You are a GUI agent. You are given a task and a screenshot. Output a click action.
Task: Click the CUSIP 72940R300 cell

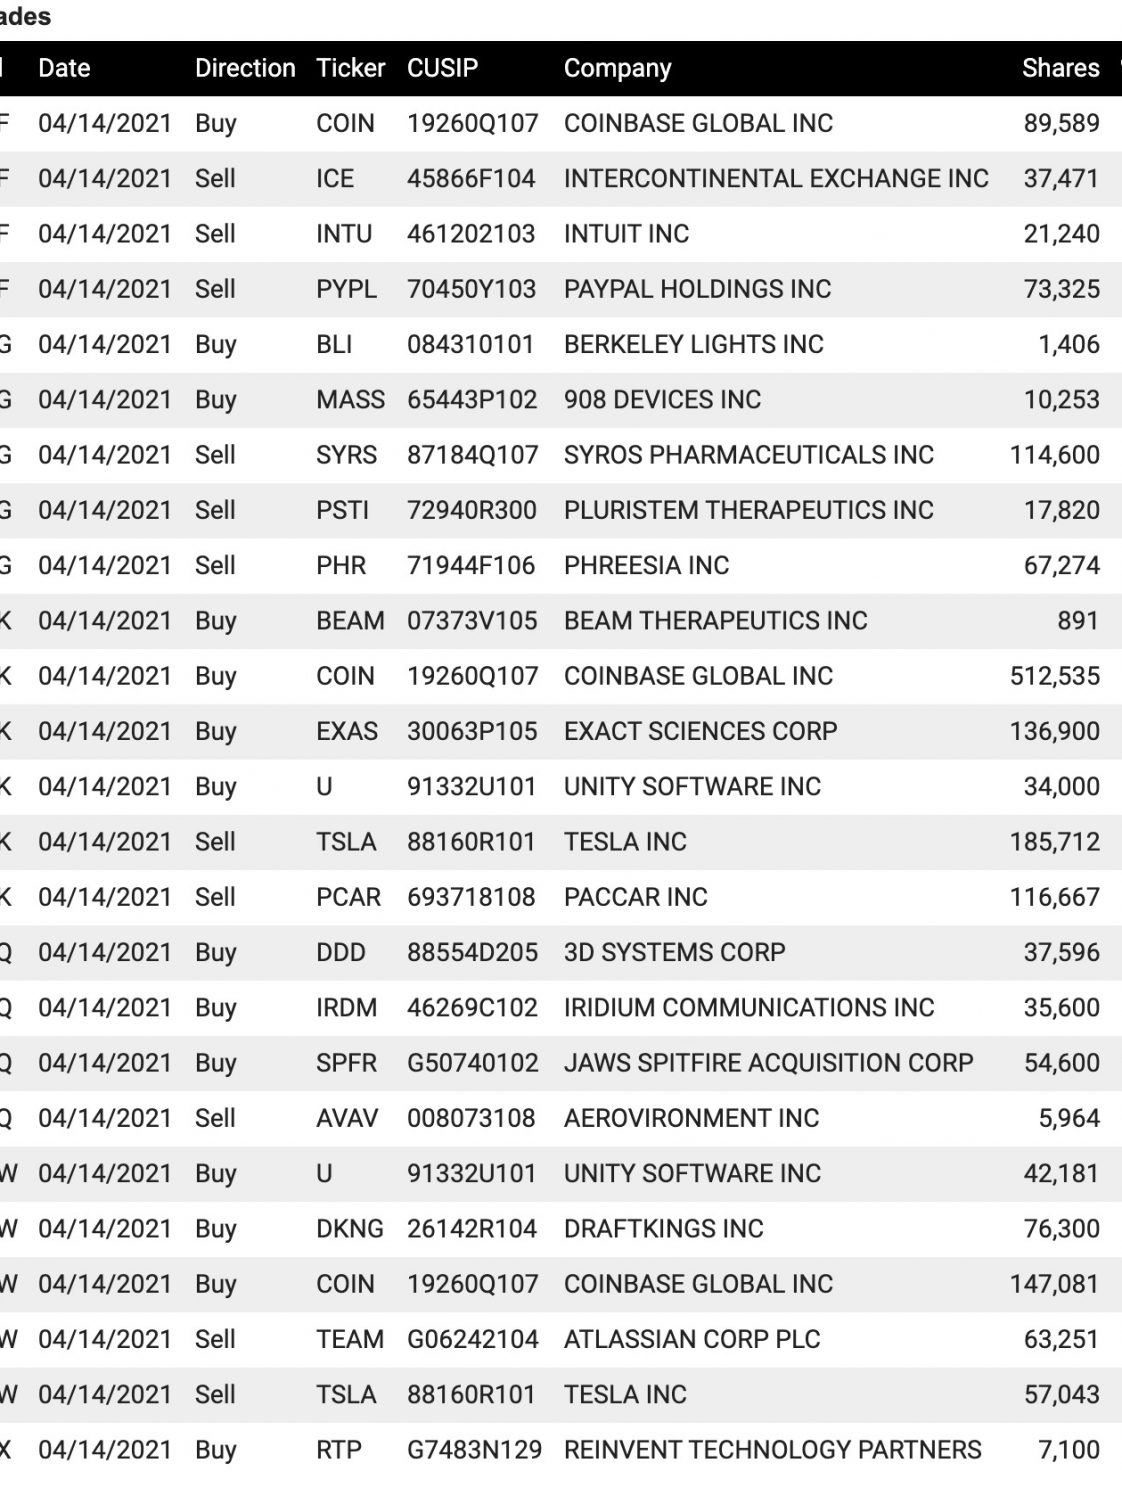pyautogui.click(x=471, y=510)
